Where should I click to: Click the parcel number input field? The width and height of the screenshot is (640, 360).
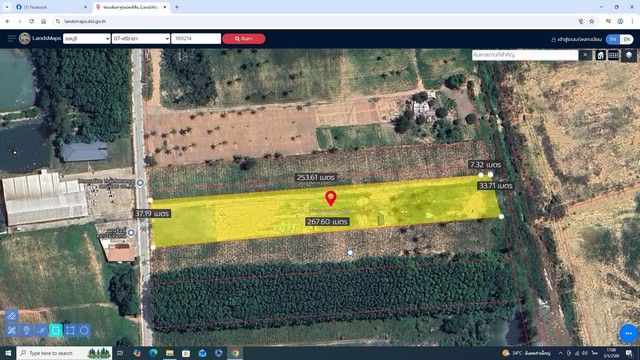coord(196,38)
